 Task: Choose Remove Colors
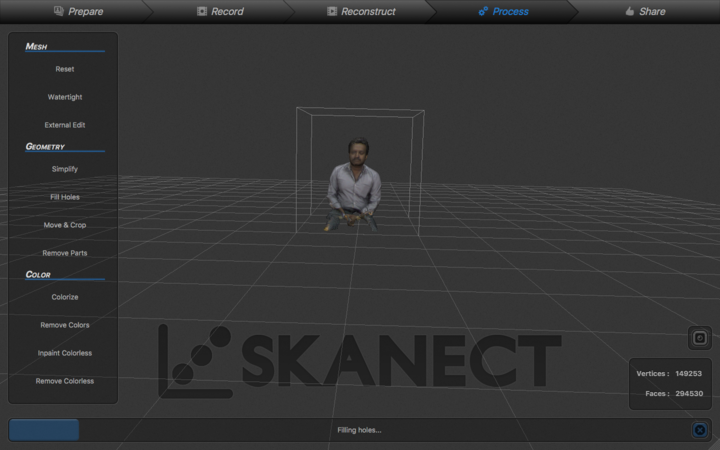pos(65,325)
